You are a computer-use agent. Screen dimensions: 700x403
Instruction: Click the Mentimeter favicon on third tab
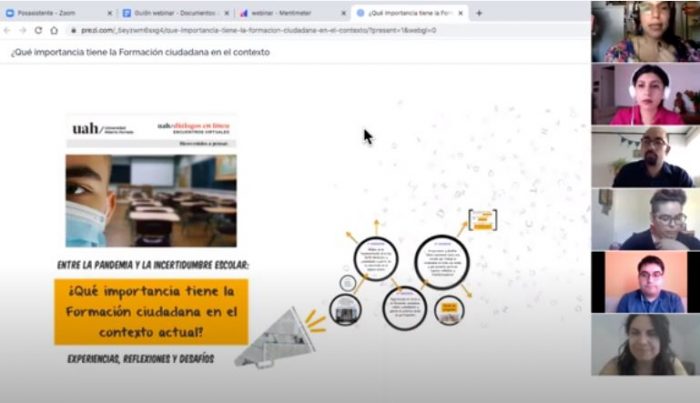(244, 13)
